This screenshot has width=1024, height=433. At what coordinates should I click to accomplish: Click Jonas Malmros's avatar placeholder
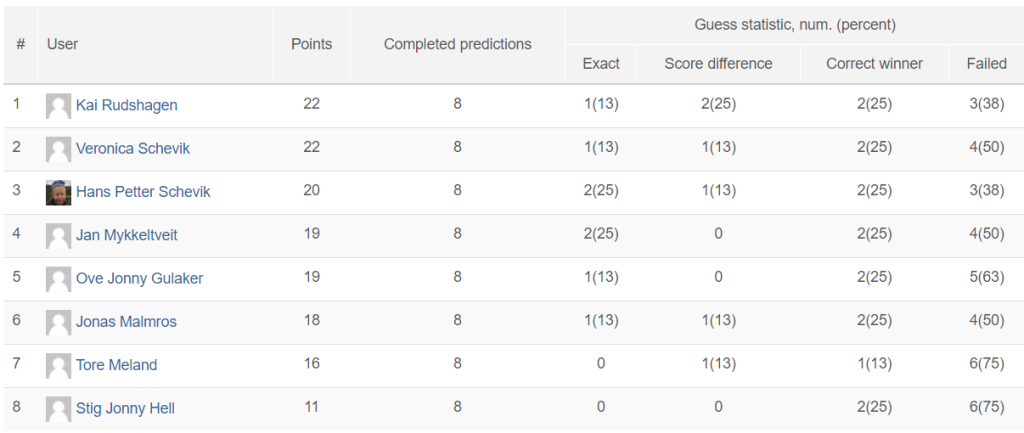point(58,323)
